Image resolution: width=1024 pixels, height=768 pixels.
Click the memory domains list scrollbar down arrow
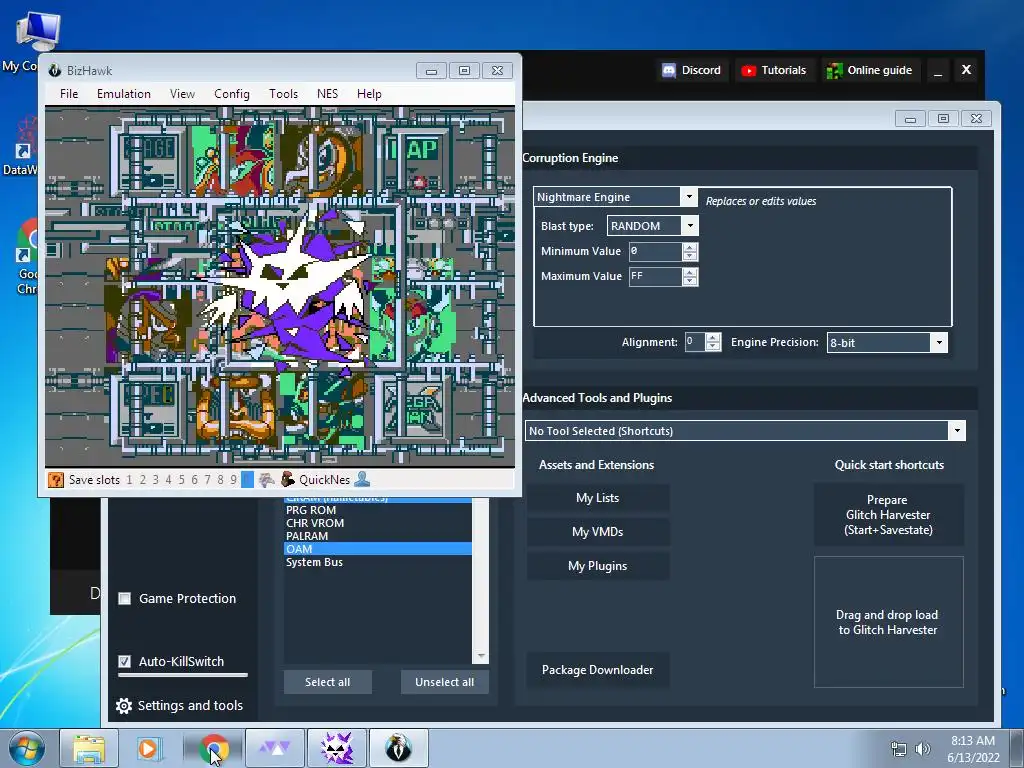coord(481,656)
